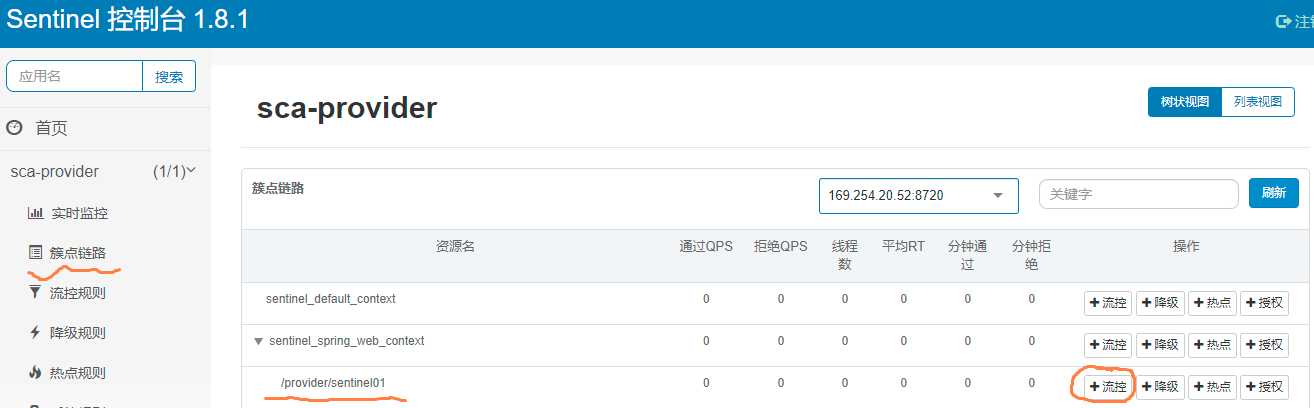Add 热点 rule for /provider/sentinel01
This screenshot has height=408, width=1314.
(x=1212, y=387)
